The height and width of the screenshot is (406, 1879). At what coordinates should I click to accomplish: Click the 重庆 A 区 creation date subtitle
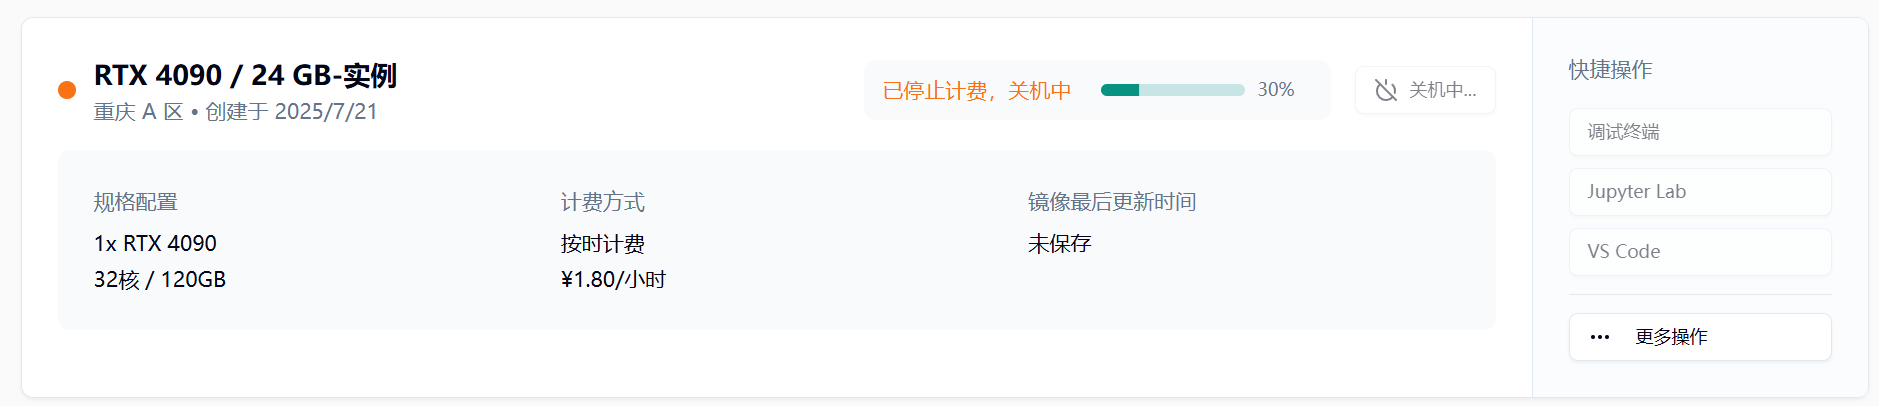(236, 112)
